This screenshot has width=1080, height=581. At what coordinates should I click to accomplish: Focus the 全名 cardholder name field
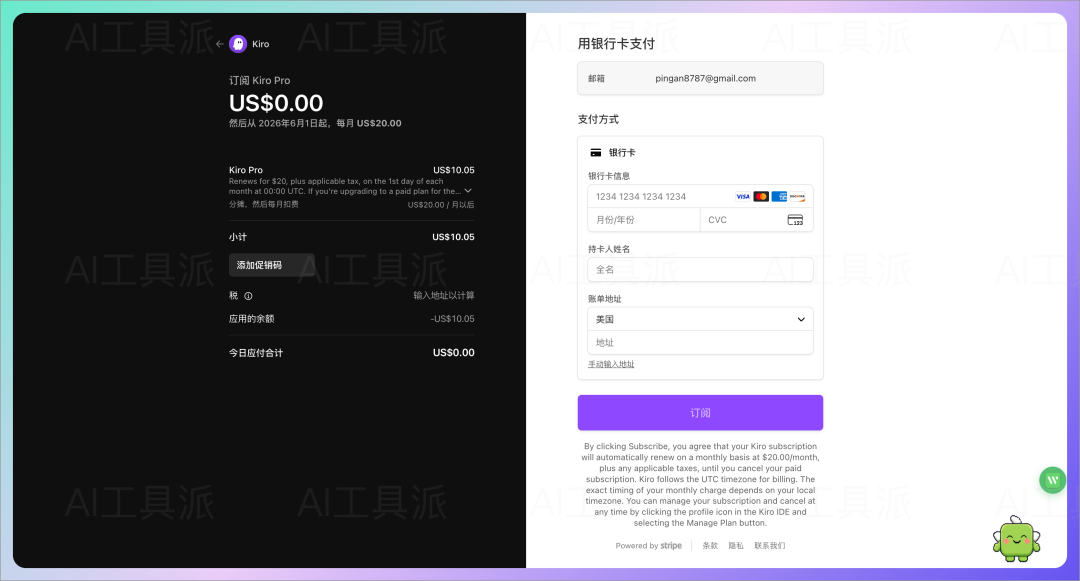pyautogui.click(x=700, y=270)
